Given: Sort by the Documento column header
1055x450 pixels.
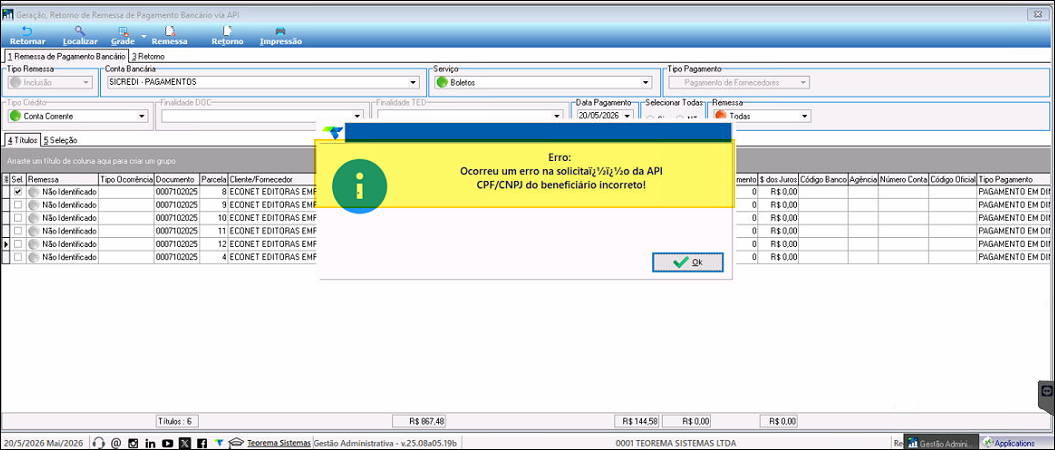Looking at the screenshot, I should tap(176, 180).
